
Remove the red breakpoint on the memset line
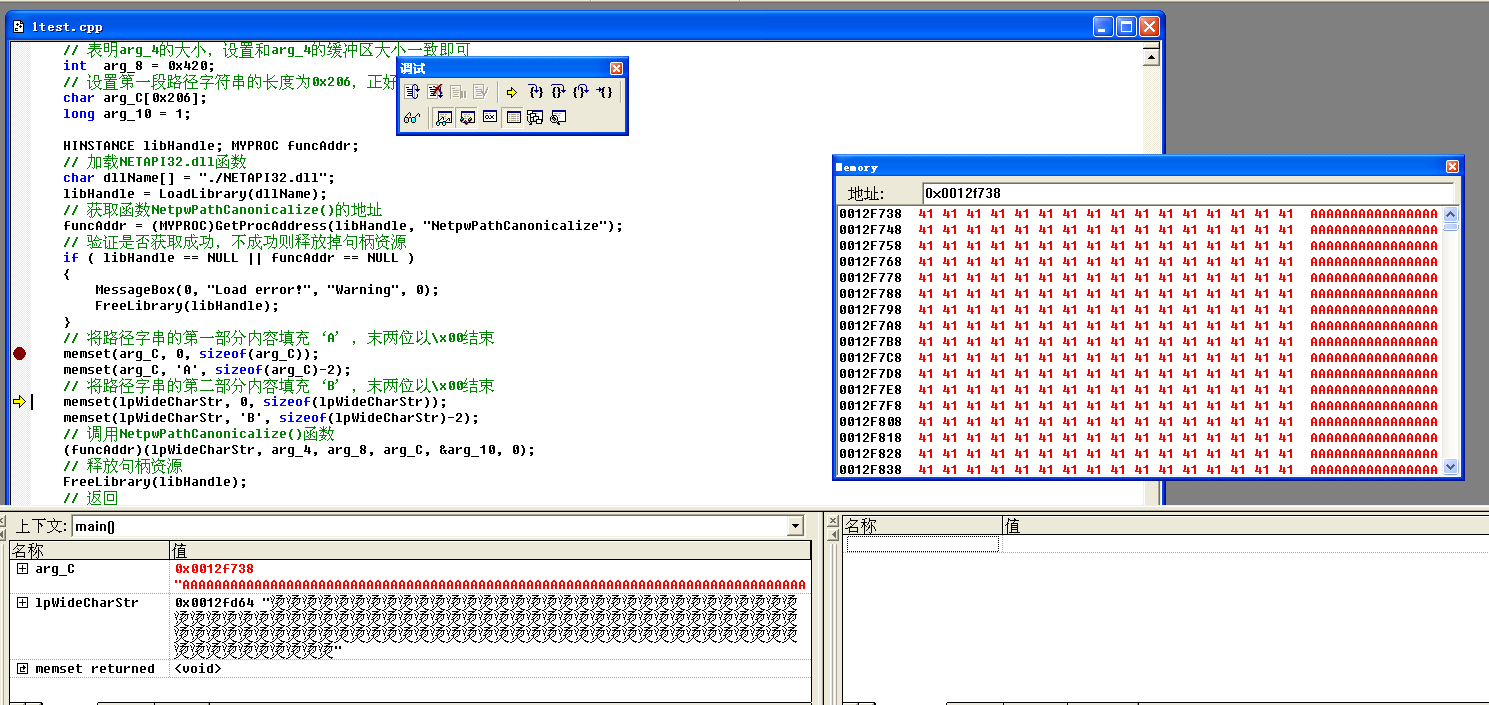coord(19,354)
